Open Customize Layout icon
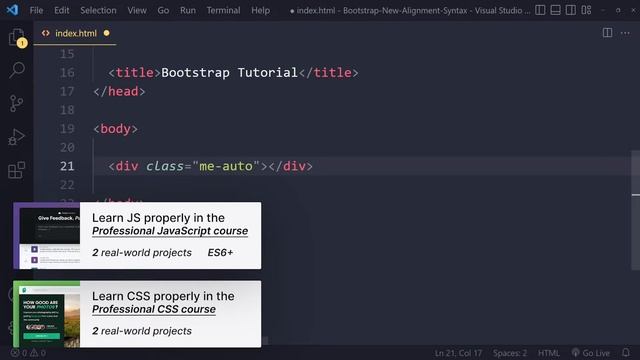Viewport: 640px width, 360px height. tap(586, 10)
